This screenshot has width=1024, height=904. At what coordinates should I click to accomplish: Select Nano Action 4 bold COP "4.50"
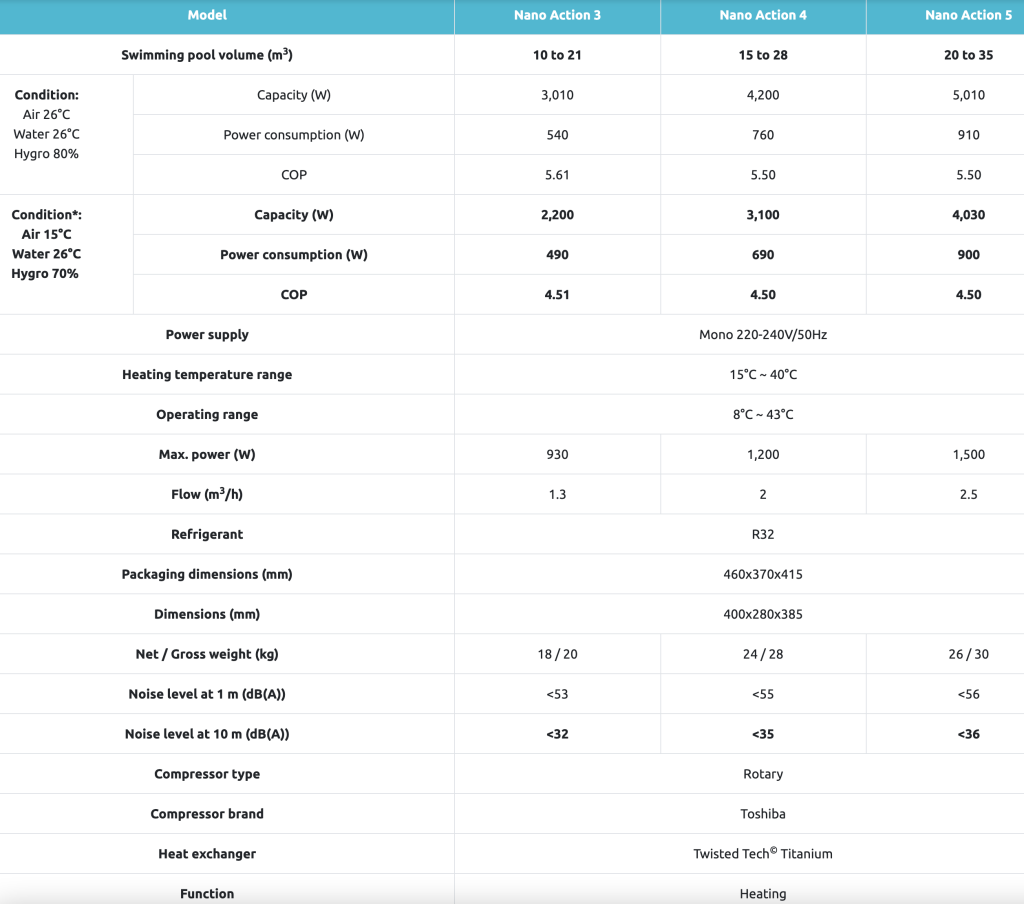(x=763, y=295)
